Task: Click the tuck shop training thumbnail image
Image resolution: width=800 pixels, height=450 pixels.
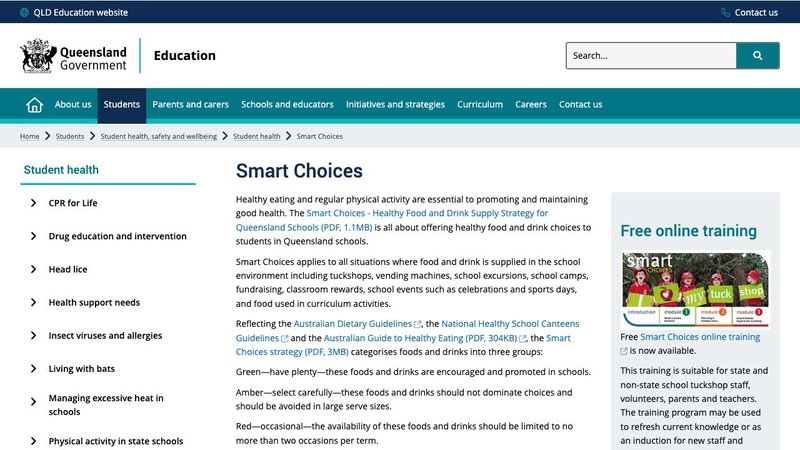Action: point(695,289)
